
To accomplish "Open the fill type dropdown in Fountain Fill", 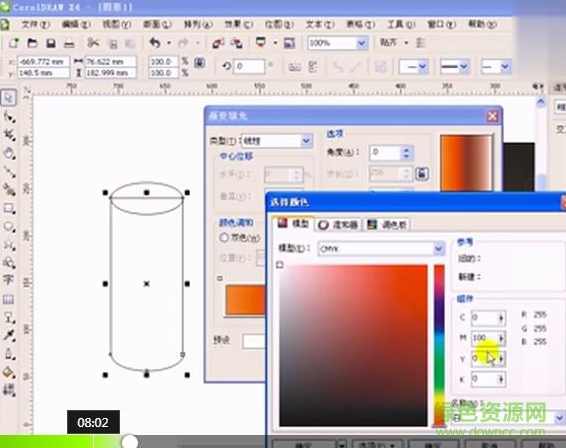I will pos(306,140).
